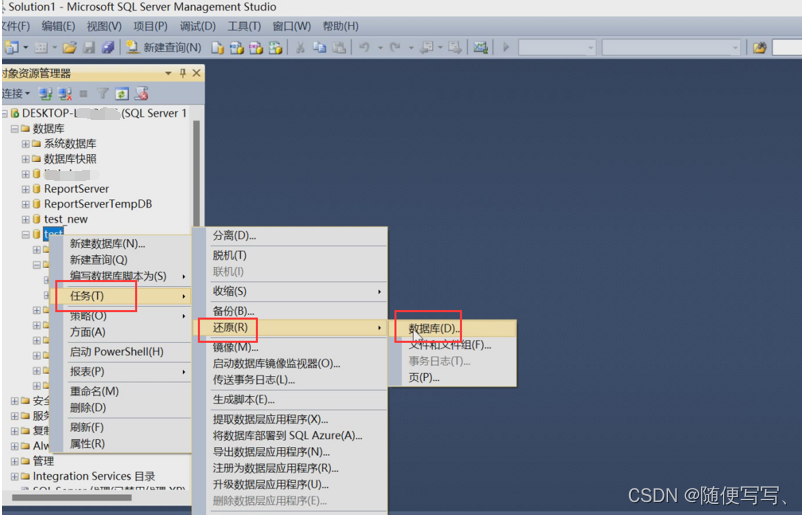Screen dimensions: 802x515
Task: Expand the test_new database node
Action: coord(25,219)
